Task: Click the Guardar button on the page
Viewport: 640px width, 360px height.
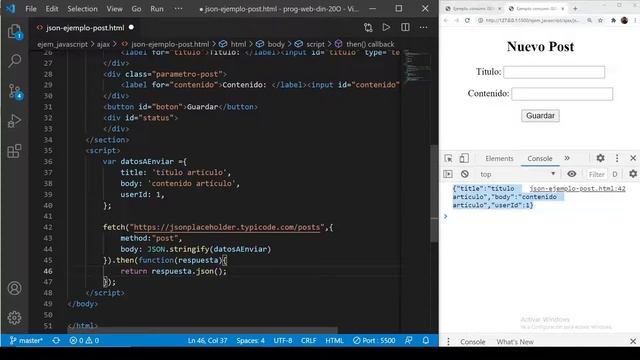Action: pyautogui.click(x=540, y=116)
